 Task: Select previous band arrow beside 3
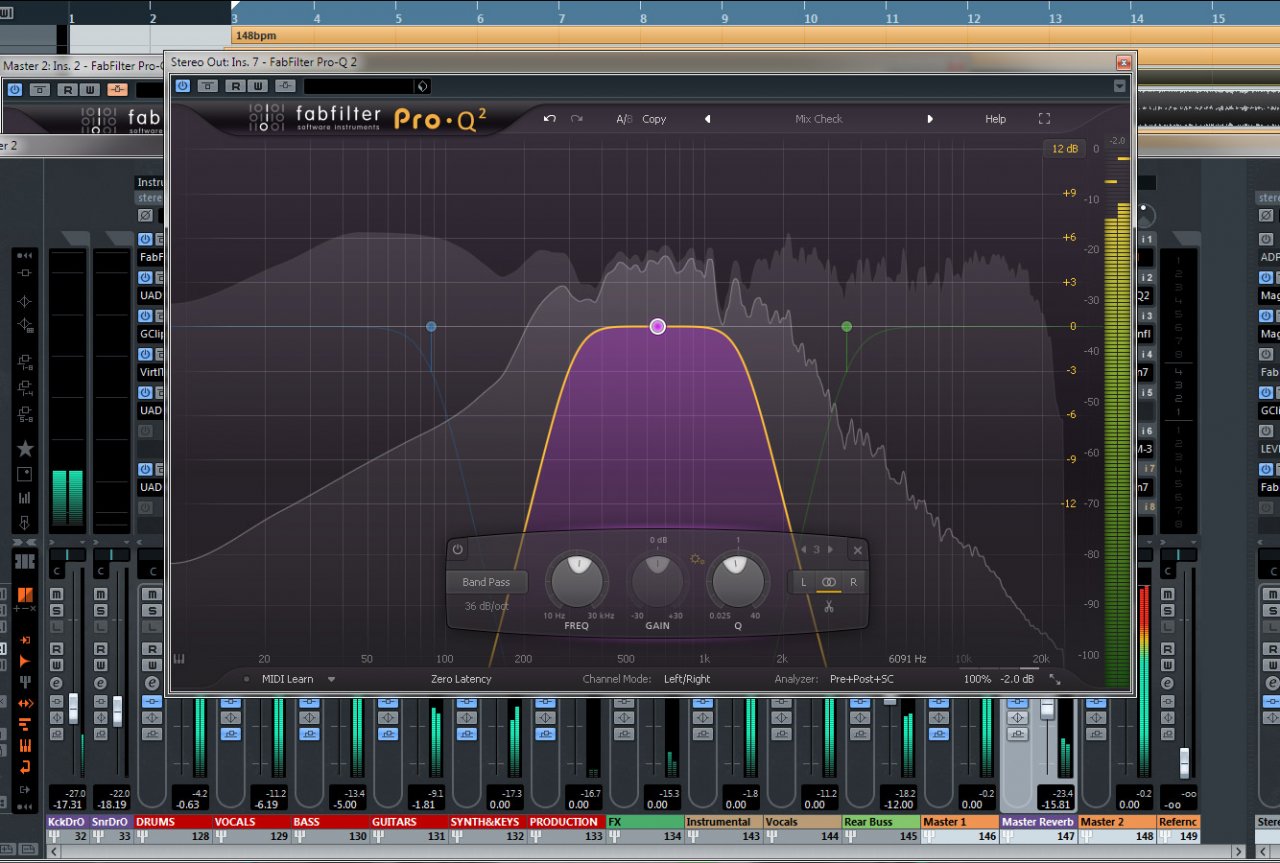point(803,549)
